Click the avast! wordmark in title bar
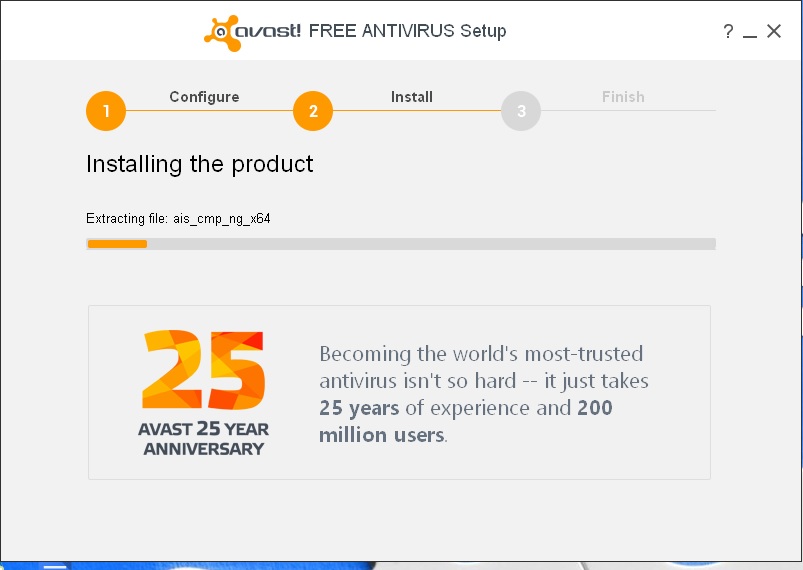803x570 pixels. tap(268, 31)
